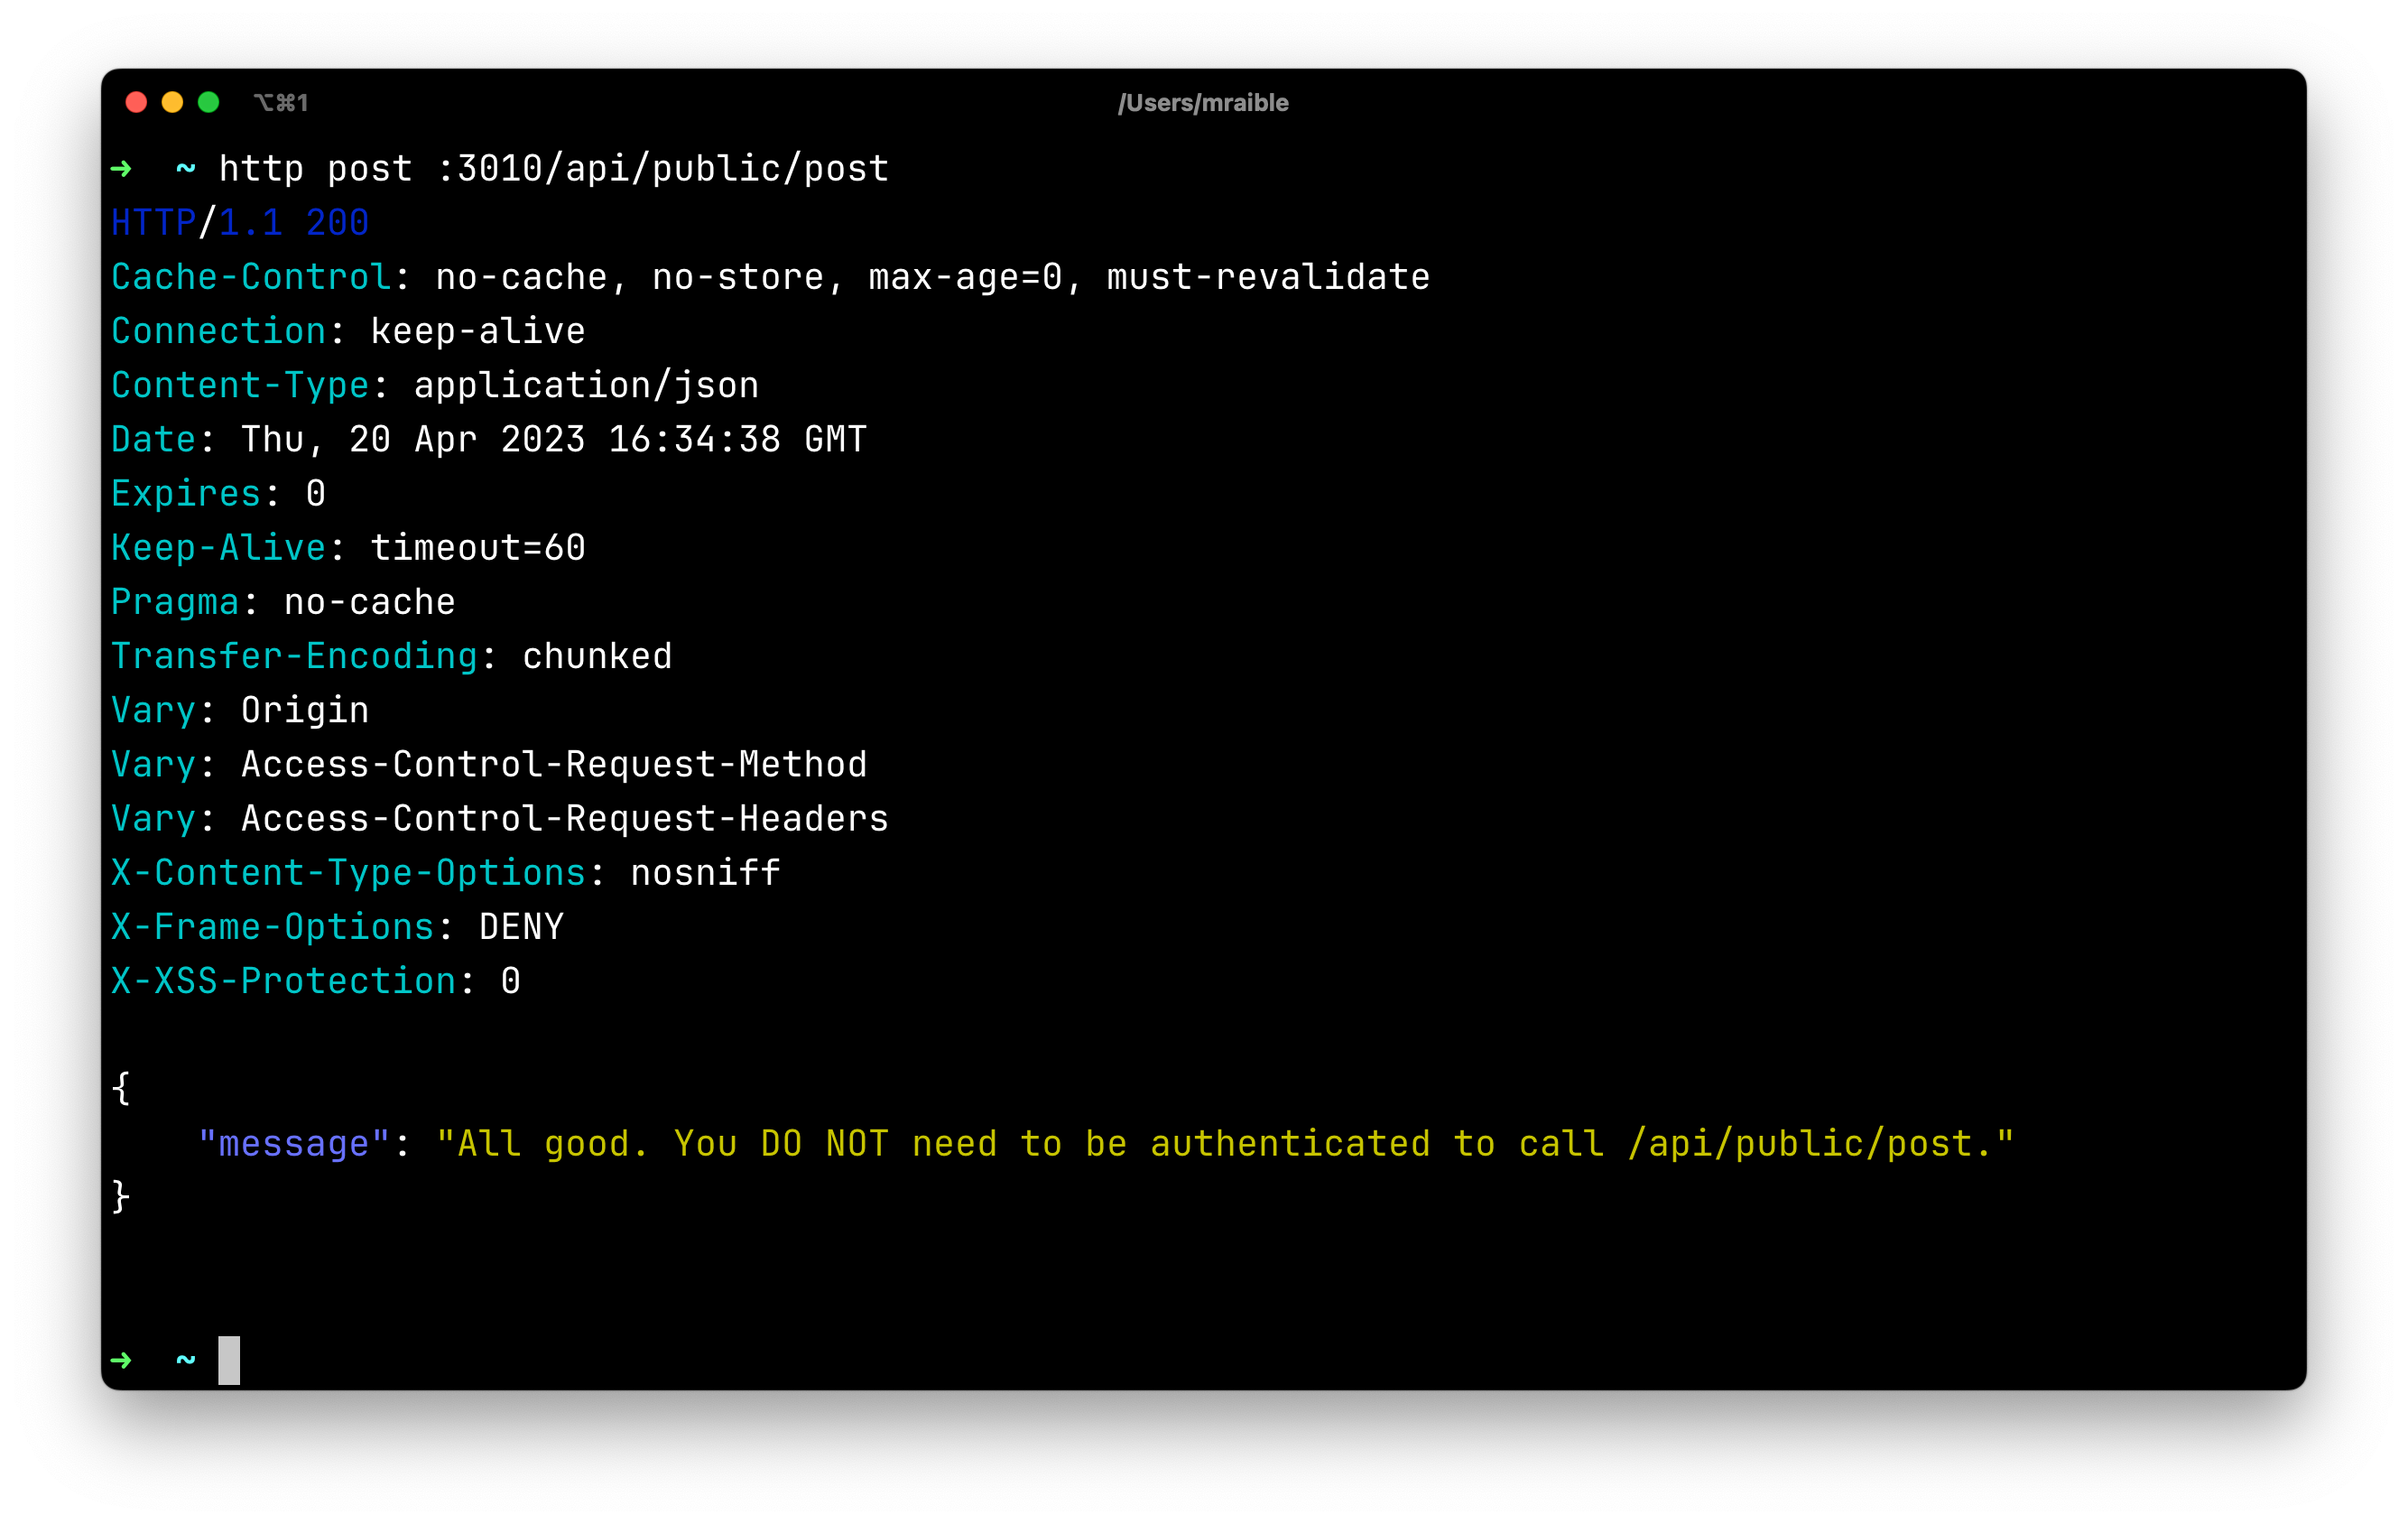Select the http post command text

(554, 168)
